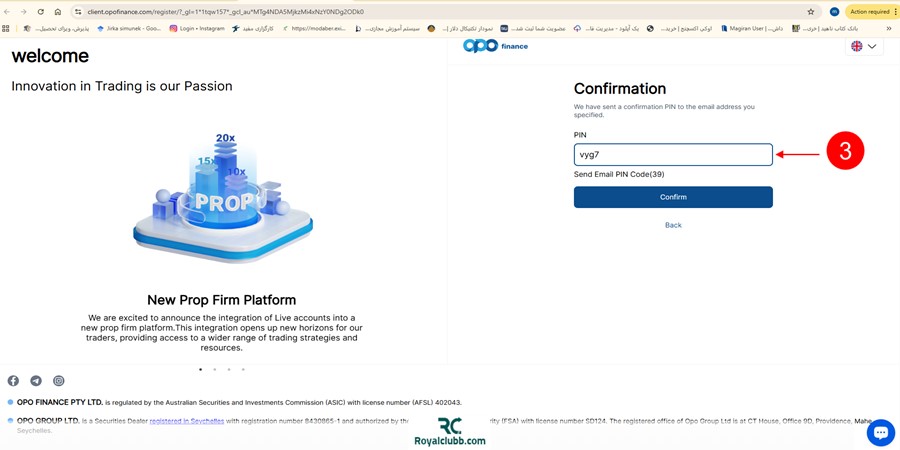This screenshot has width=900, height=450.
Task: Go to the browser home page
Action: pos(58,12)
